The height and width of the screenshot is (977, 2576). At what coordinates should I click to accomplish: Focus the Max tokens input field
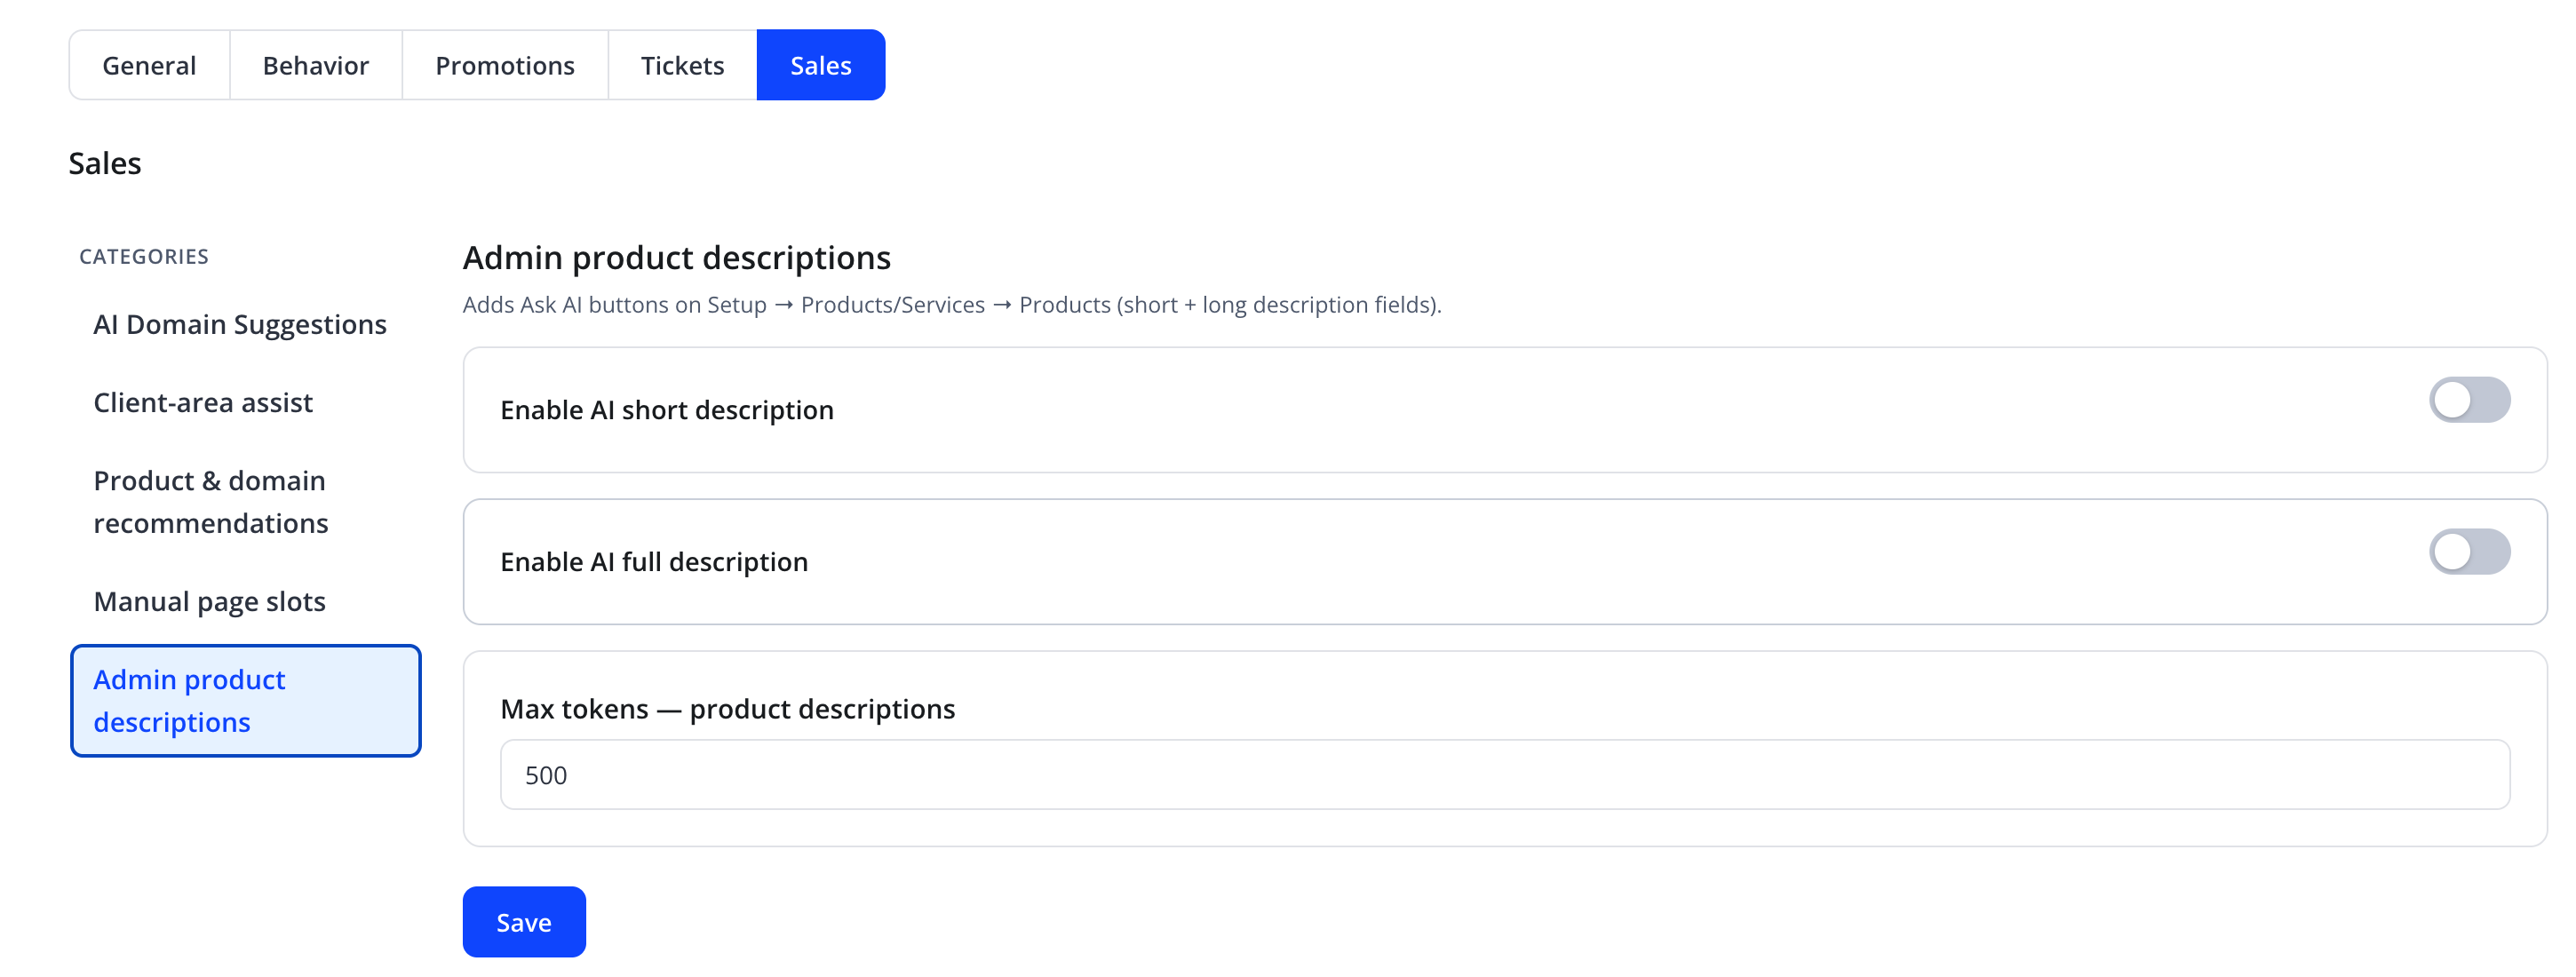pos(1505,775)
